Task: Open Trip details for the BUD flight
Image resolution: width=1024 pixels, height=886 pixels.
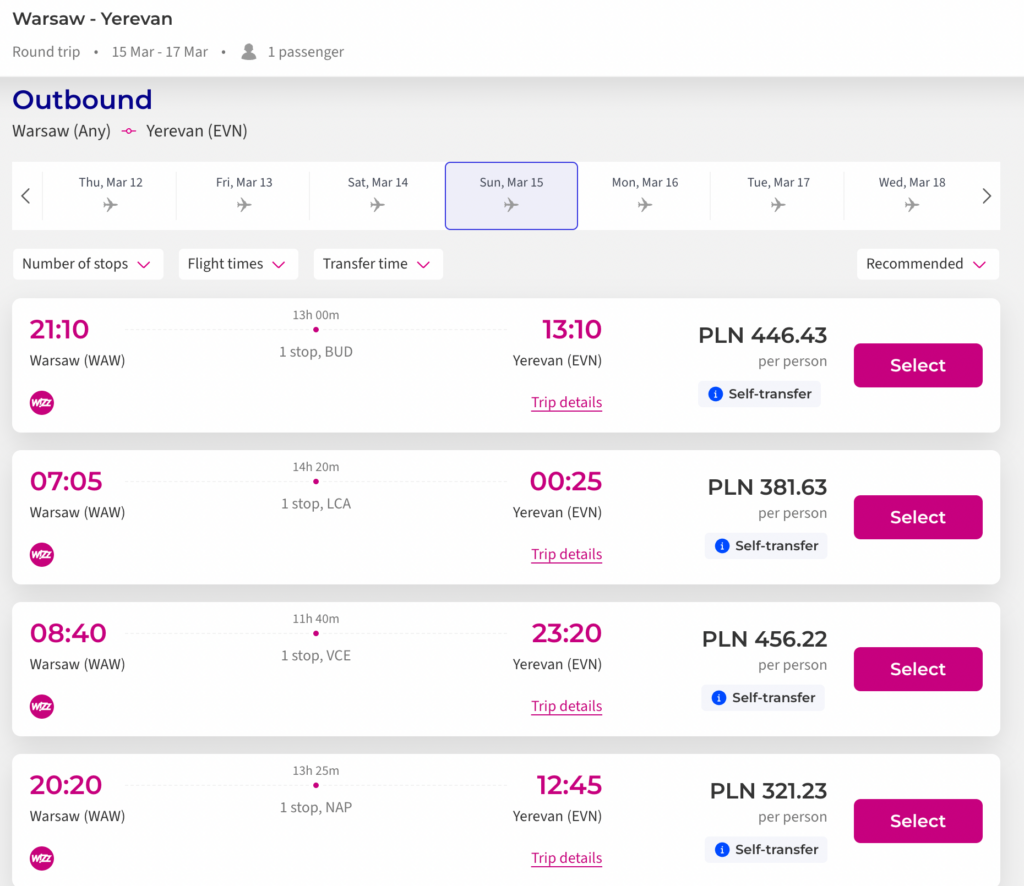Action: tap(566, 402)
